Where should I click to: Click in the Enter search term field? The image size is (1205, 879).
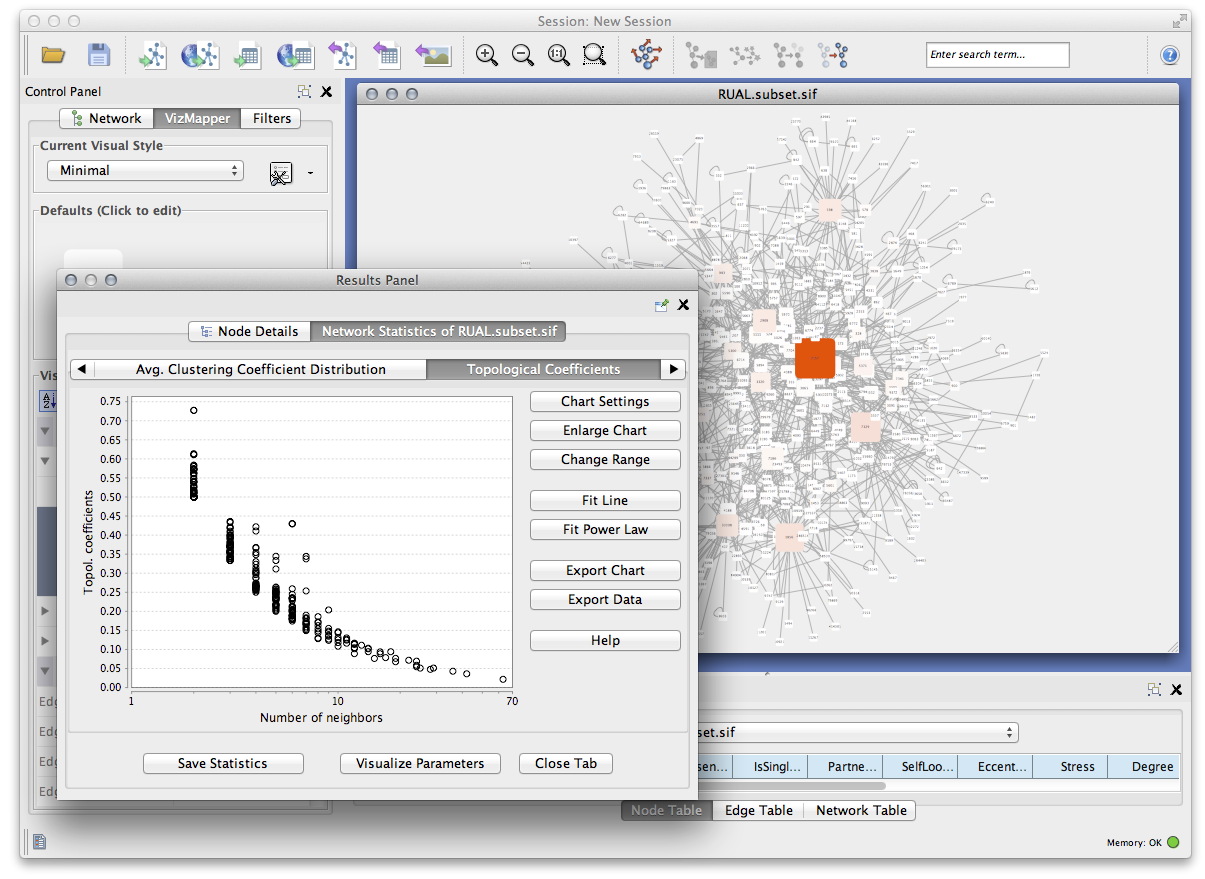tap(997, 55)
